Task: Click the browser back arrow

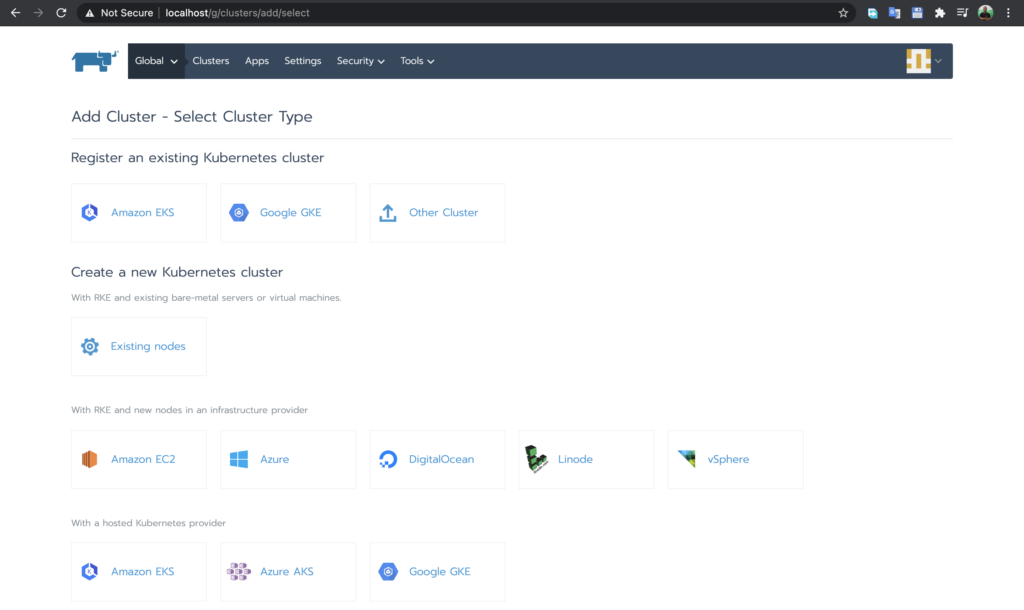Action: (15, 12)
